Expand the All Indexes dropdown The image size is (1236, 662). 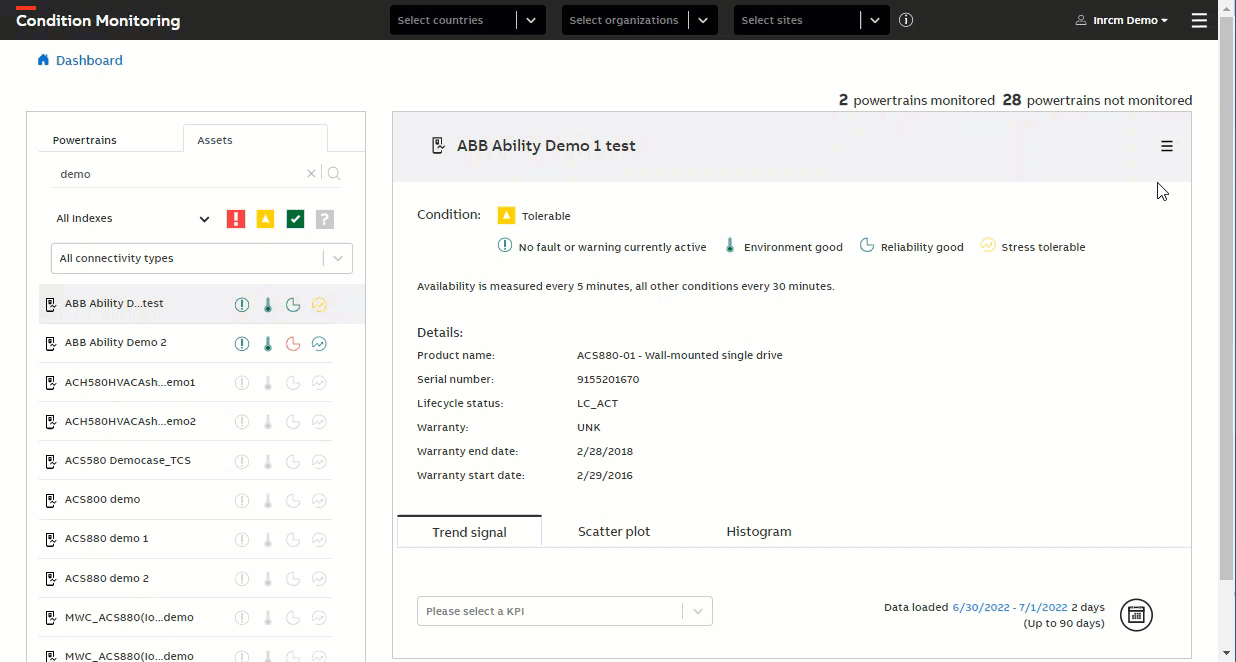point(133,219)
